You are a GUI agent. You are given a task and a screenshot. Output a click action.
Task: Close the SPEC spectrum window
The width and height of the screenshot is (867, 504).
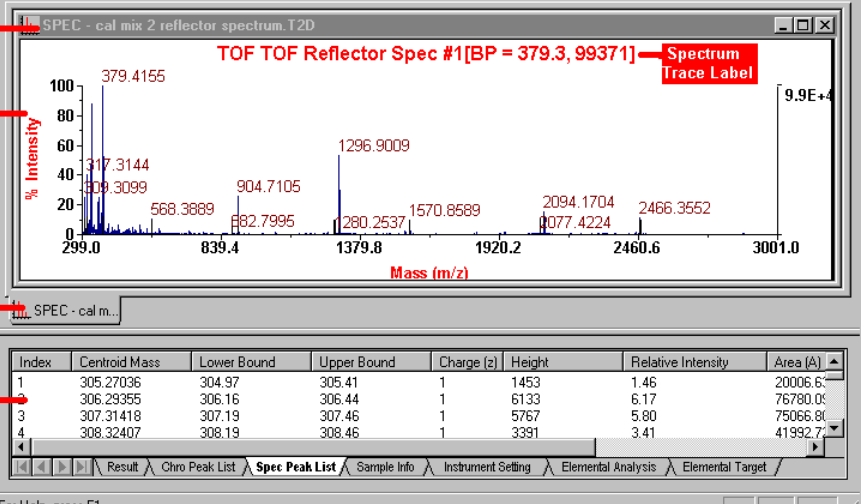(824, 25)
